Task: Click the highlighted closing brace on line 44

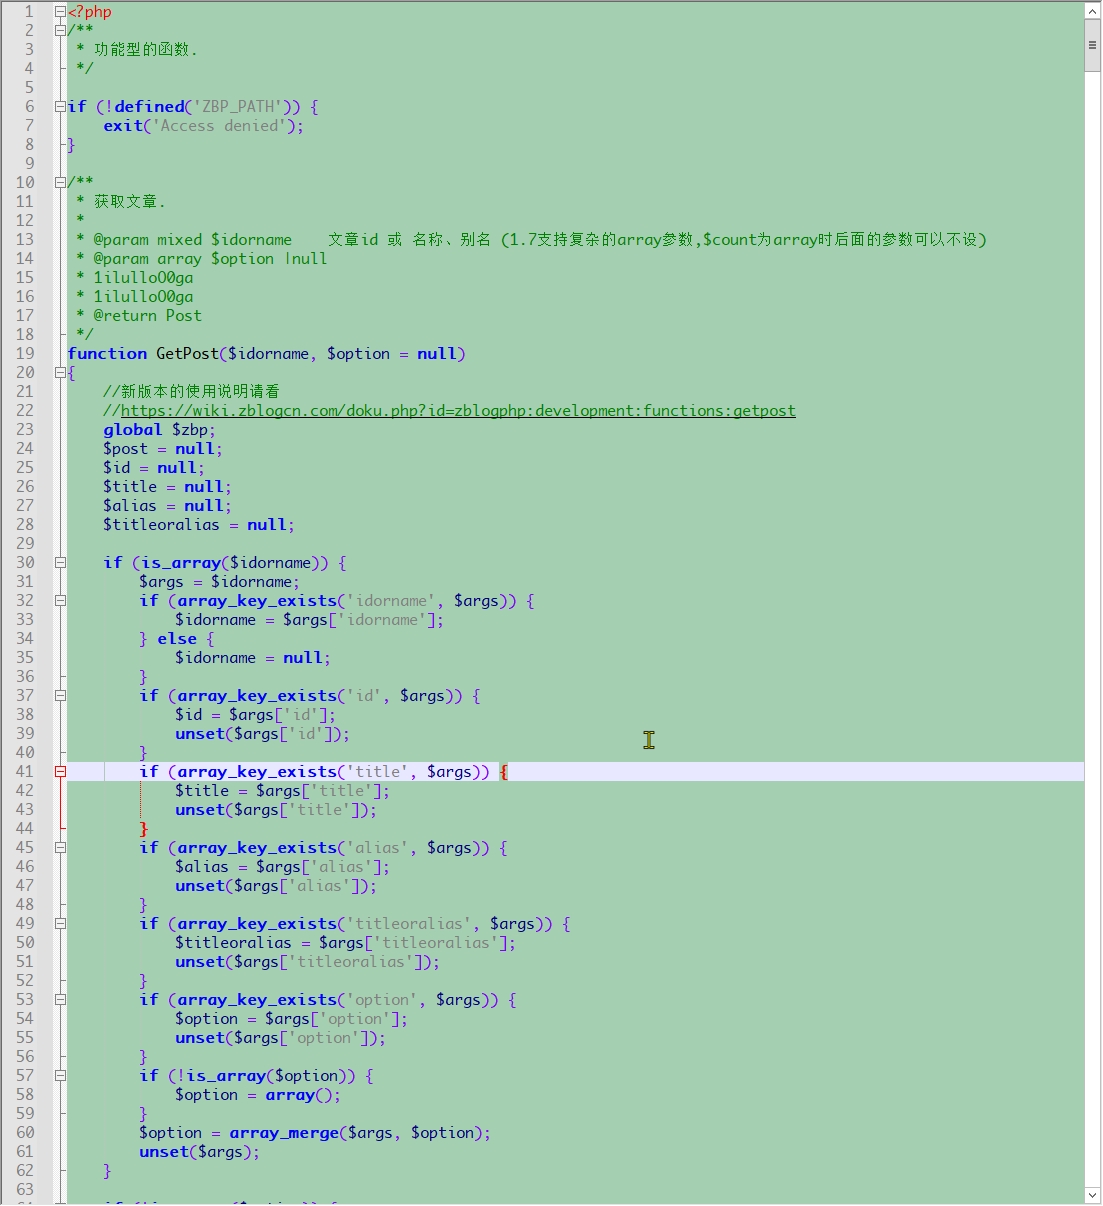Action: click(x=143, y=829)
